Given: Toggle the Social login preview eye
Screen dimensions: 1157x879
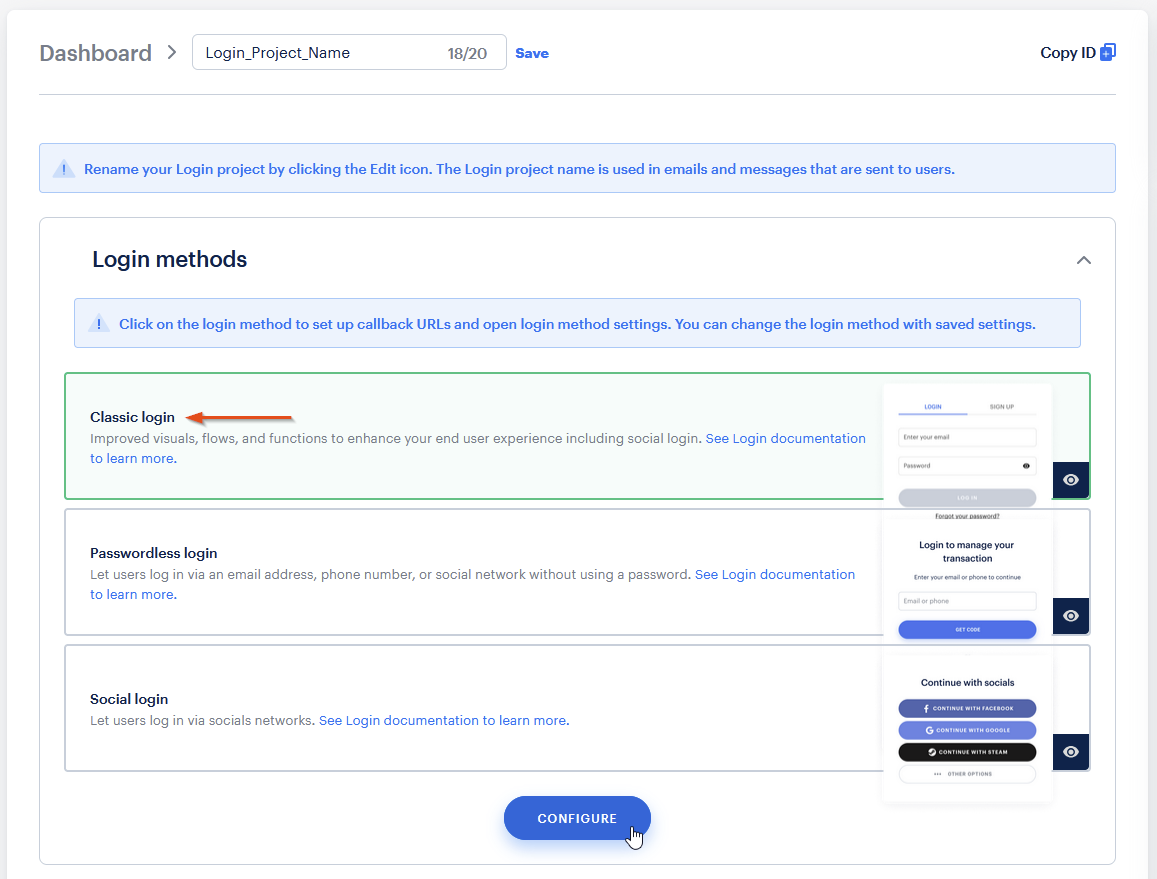Looking at the screenshot, I should point(1071,751).
